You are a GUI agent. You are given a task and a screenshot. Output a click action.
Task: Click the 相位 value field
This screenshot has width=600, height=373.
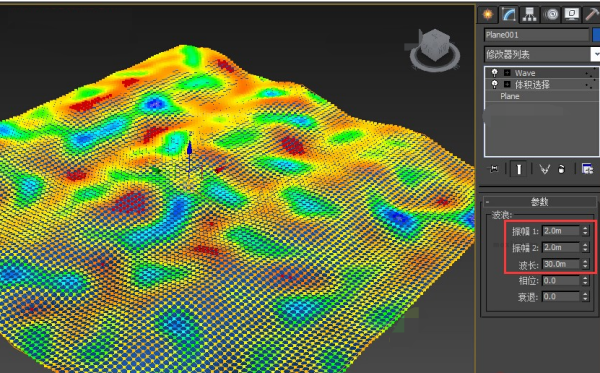click(561, 280)
